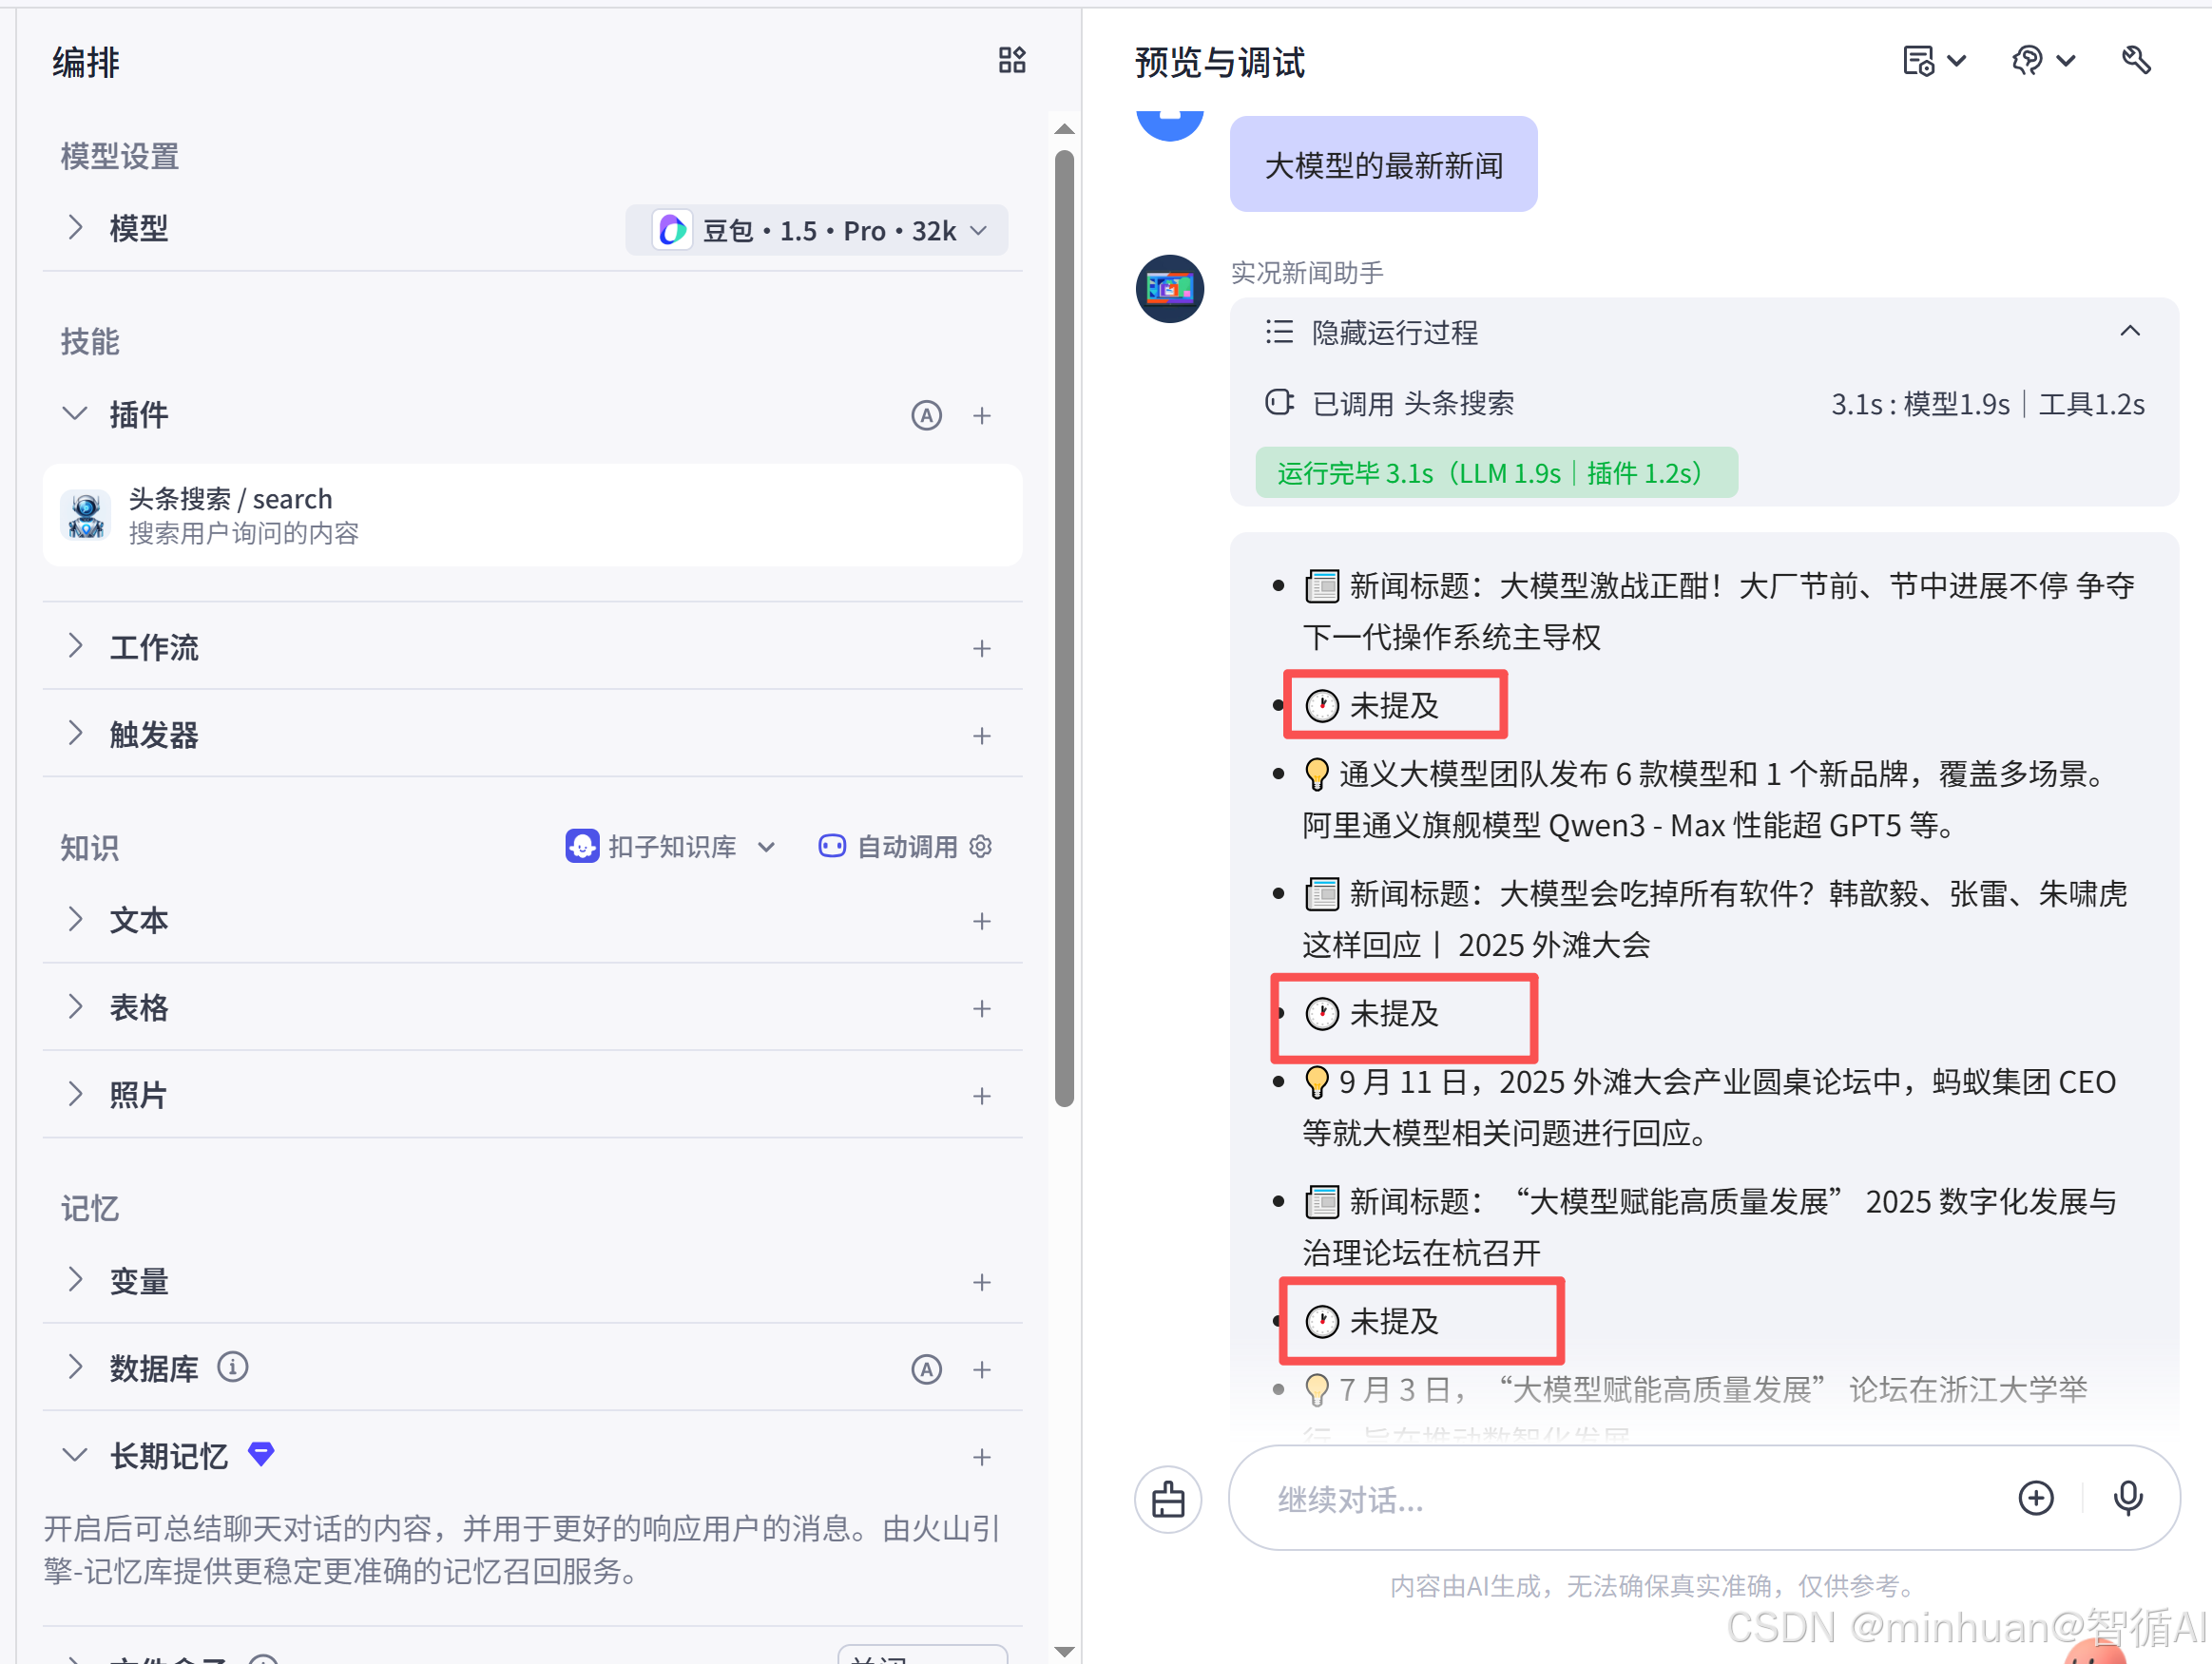
Task: Click the left panel vertical scrollbar
Action: [x=1064, y=628]
